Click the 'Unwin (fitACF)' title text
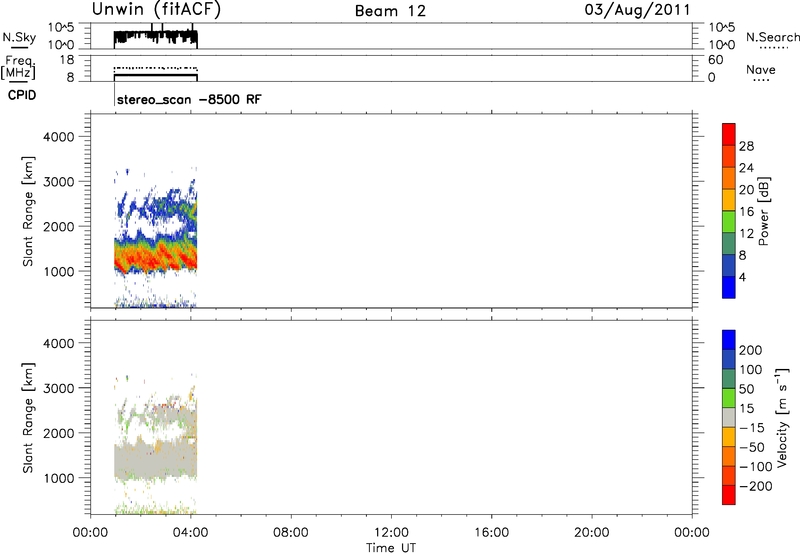This screenshot has height=554, width=800. coord(156,10)
